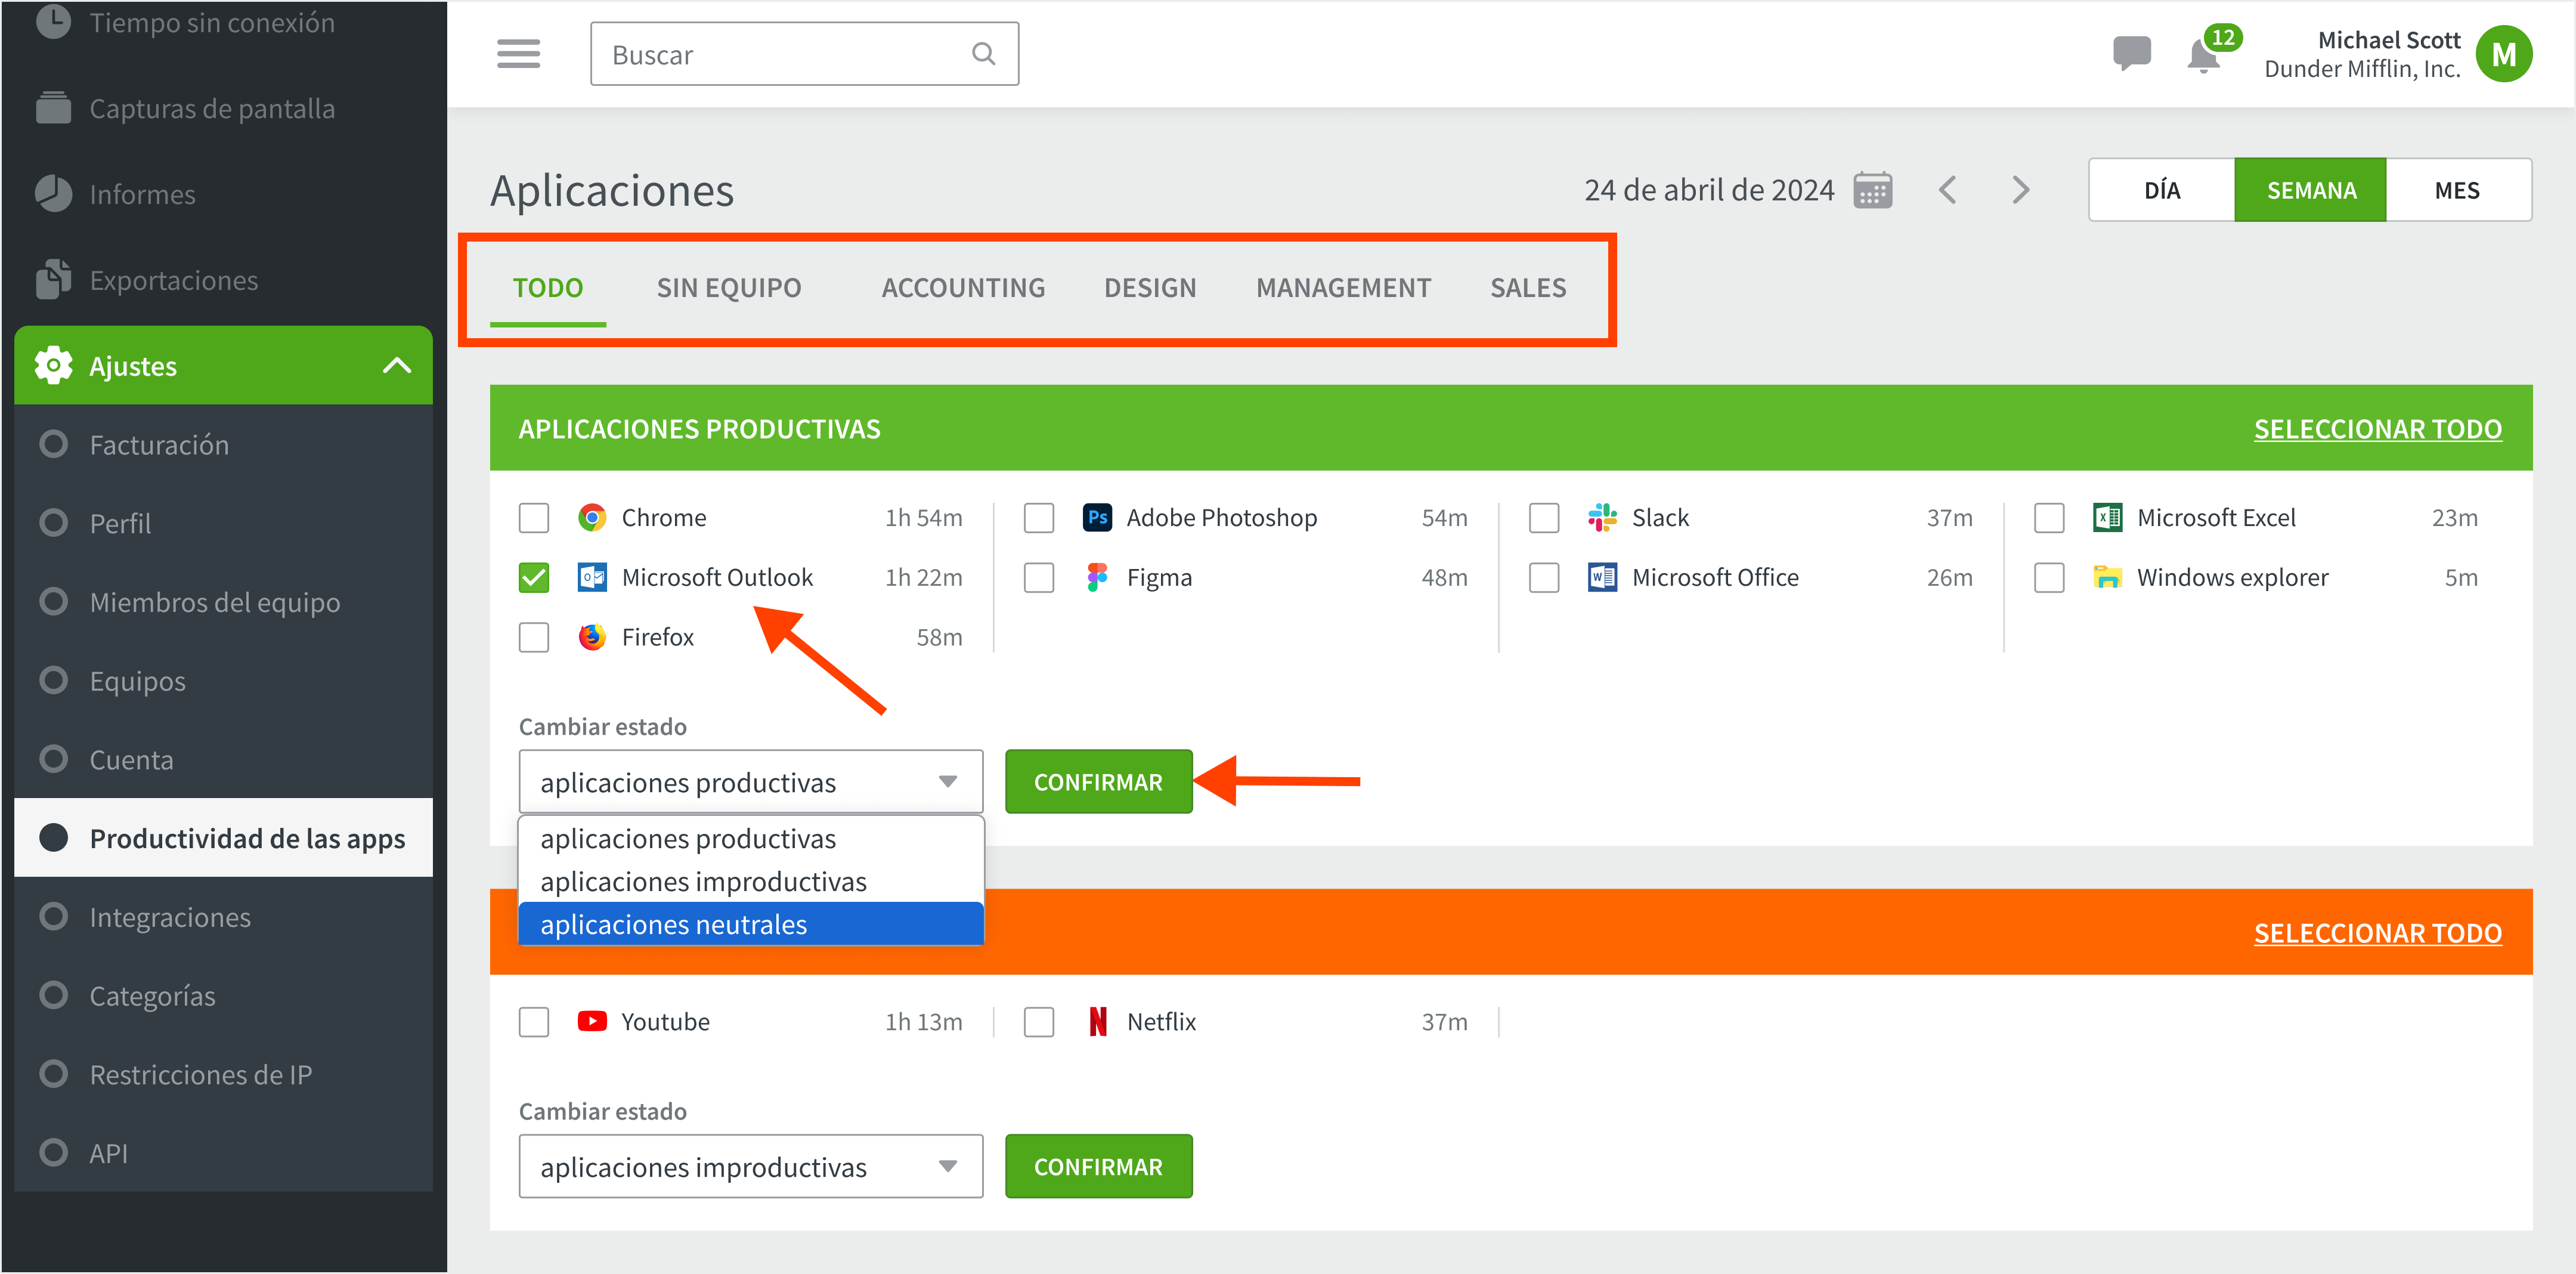The height and width of the screenshot is (1274, 2576).
Task: Switch to the SALES tab
Action: (x=1528, y=288)
